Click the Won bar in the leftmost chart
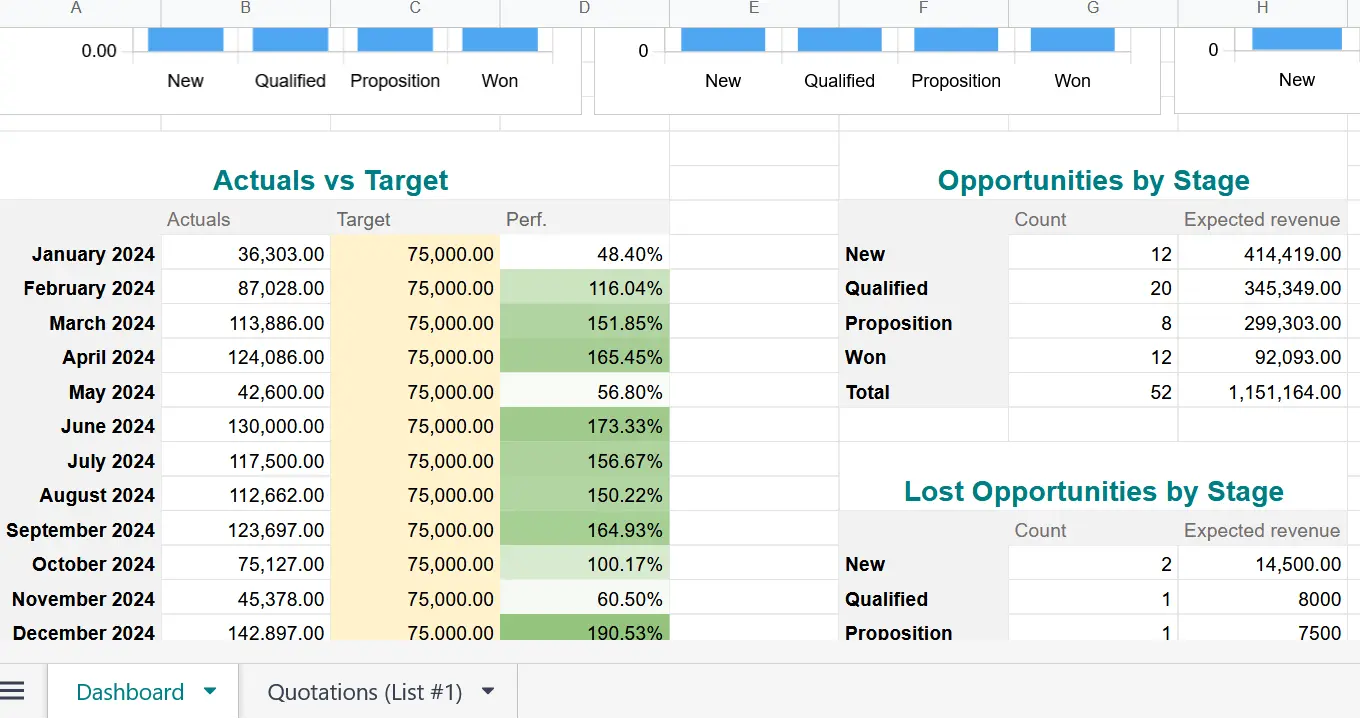This screenshot has height=719, width=1360. (x=500, y=40)
